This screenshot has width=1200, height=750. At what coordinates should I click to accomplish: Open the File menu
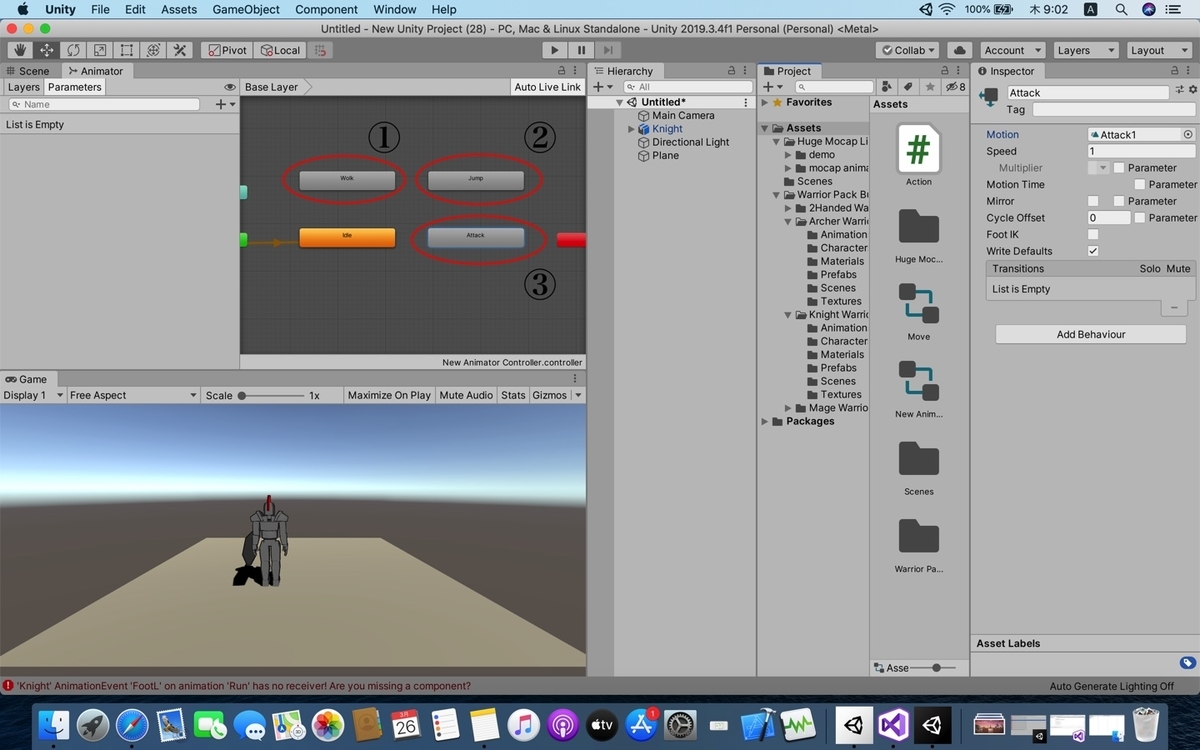pos(100,9)
